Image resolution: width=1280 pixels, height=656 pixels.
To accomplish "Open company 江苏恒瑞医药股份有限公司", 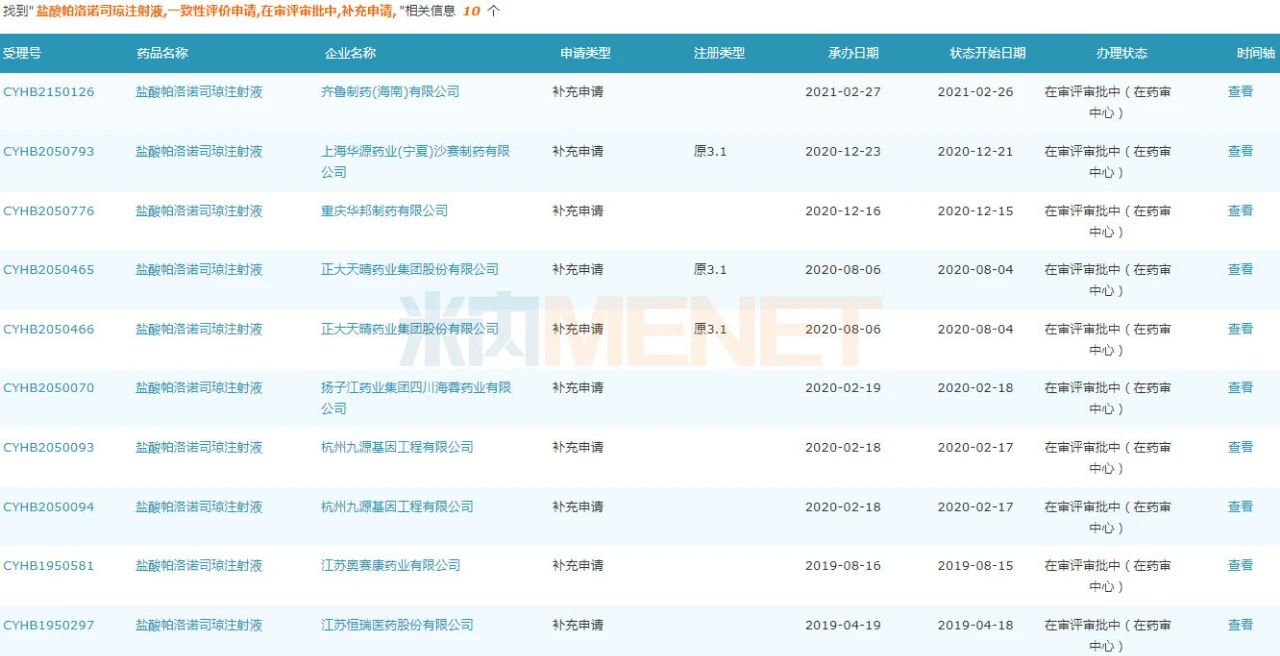I will [x=397, y=625].
